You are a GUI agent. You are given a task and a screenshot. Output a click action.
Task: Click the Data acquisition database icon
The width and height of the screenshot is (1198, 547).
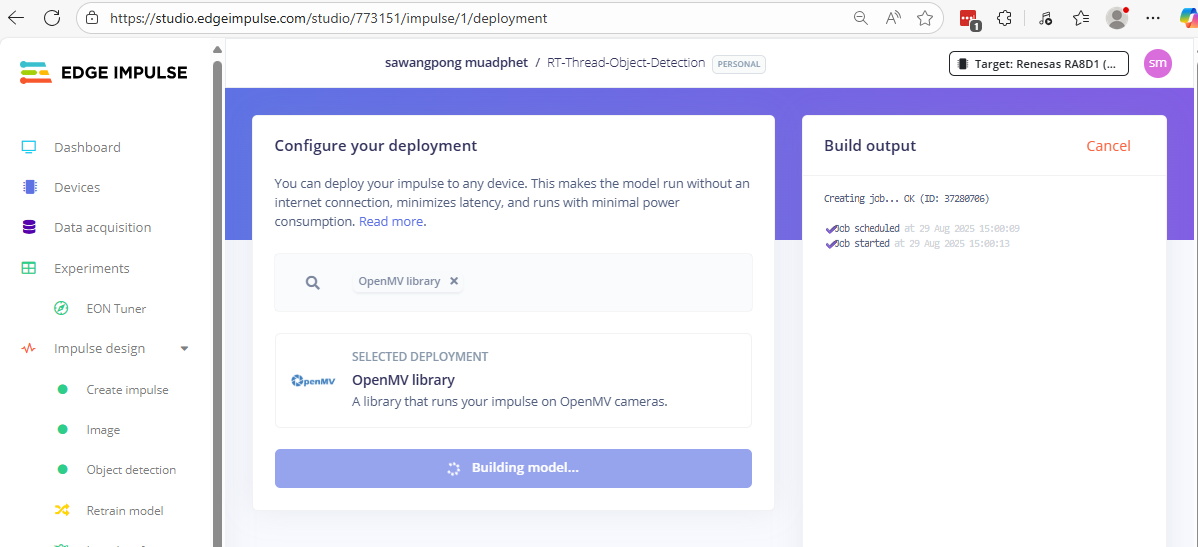tap(29, 227)
